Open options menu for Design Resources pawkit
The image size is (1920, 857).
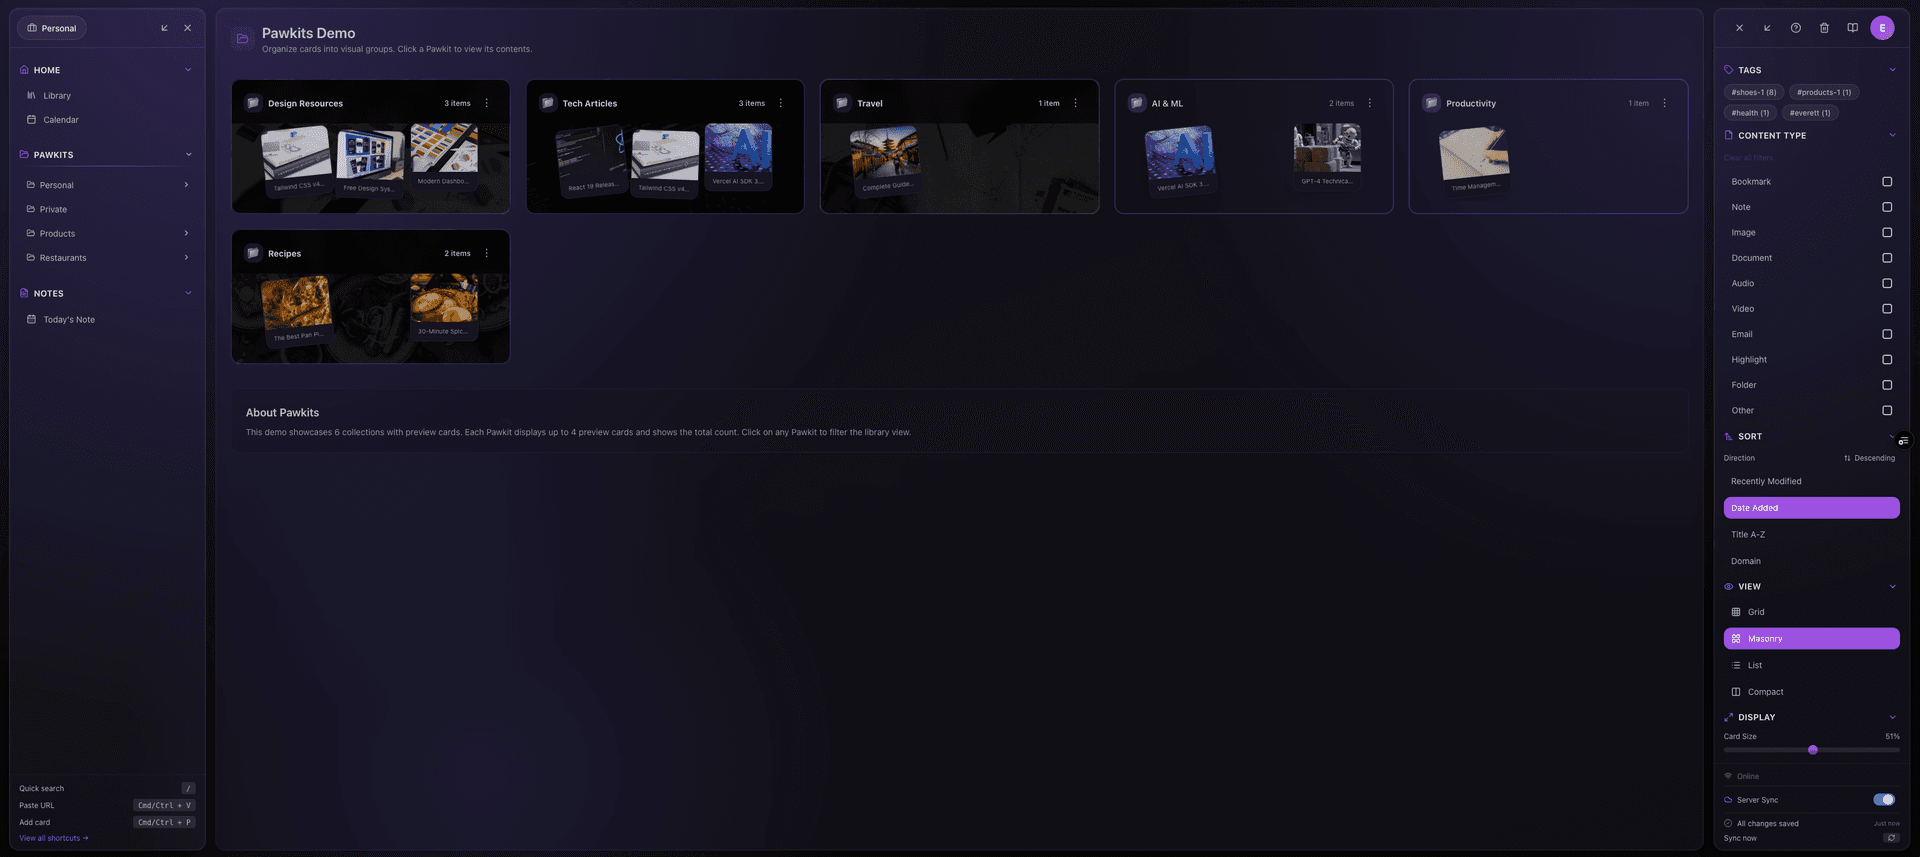[x=487, y=104]
